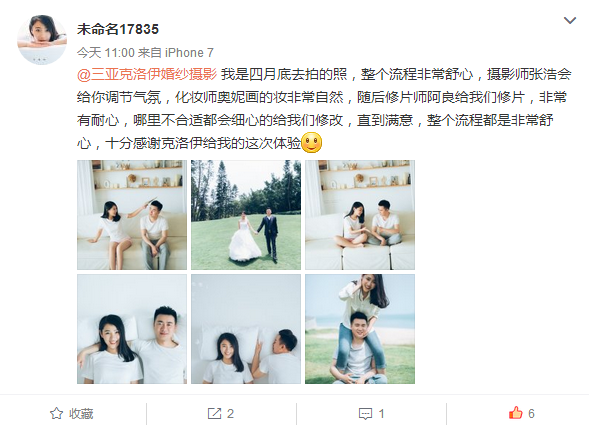Click the like count 6
Screen dimensions: 589x428
coord(531,414)
